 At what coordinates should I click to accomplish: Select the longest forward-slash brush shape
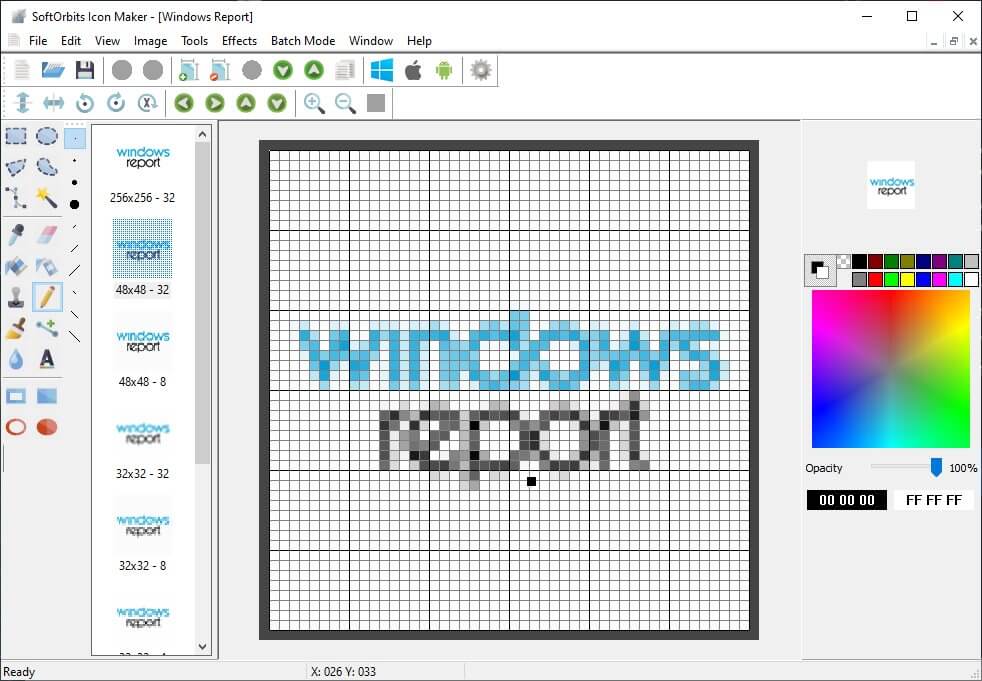tap(75, 271)
